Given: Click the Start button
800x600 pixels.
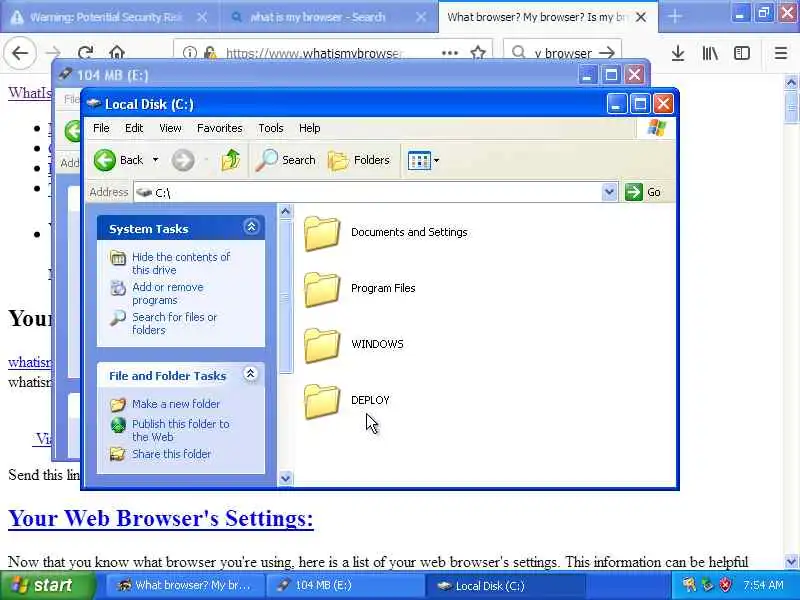Looking at the screenshot, I should (x=47, y=585).
